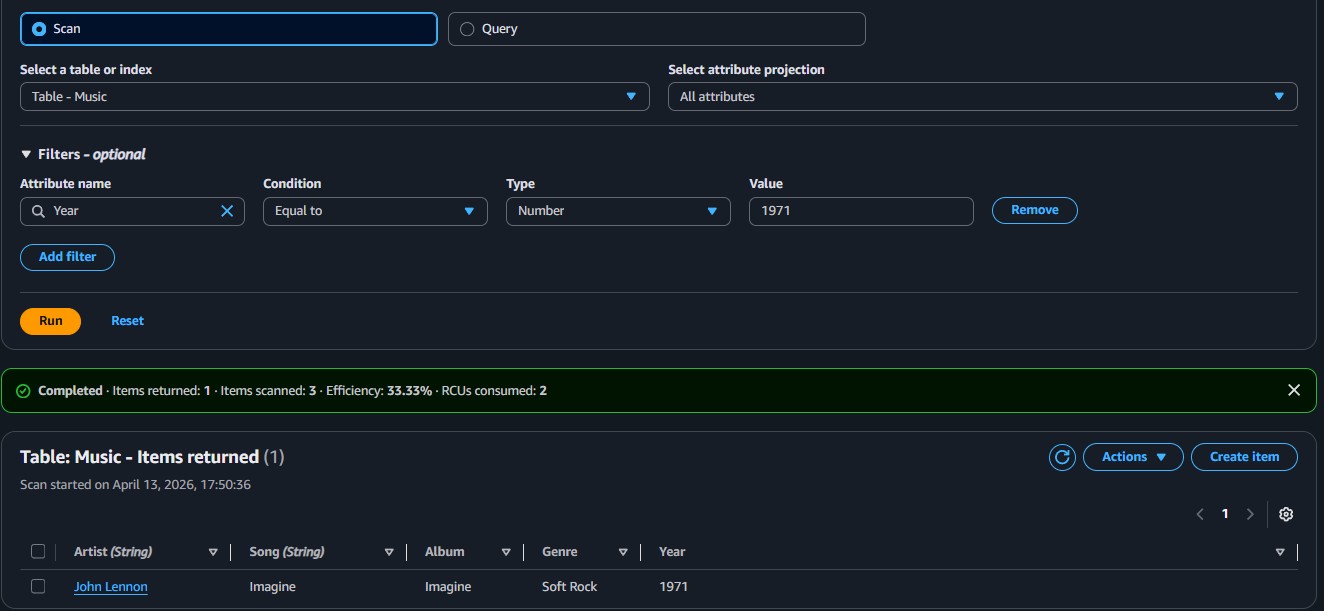The image size is (1324, 611).
Task: Click the search icon in the attribute name field
Action: point(38,211)
